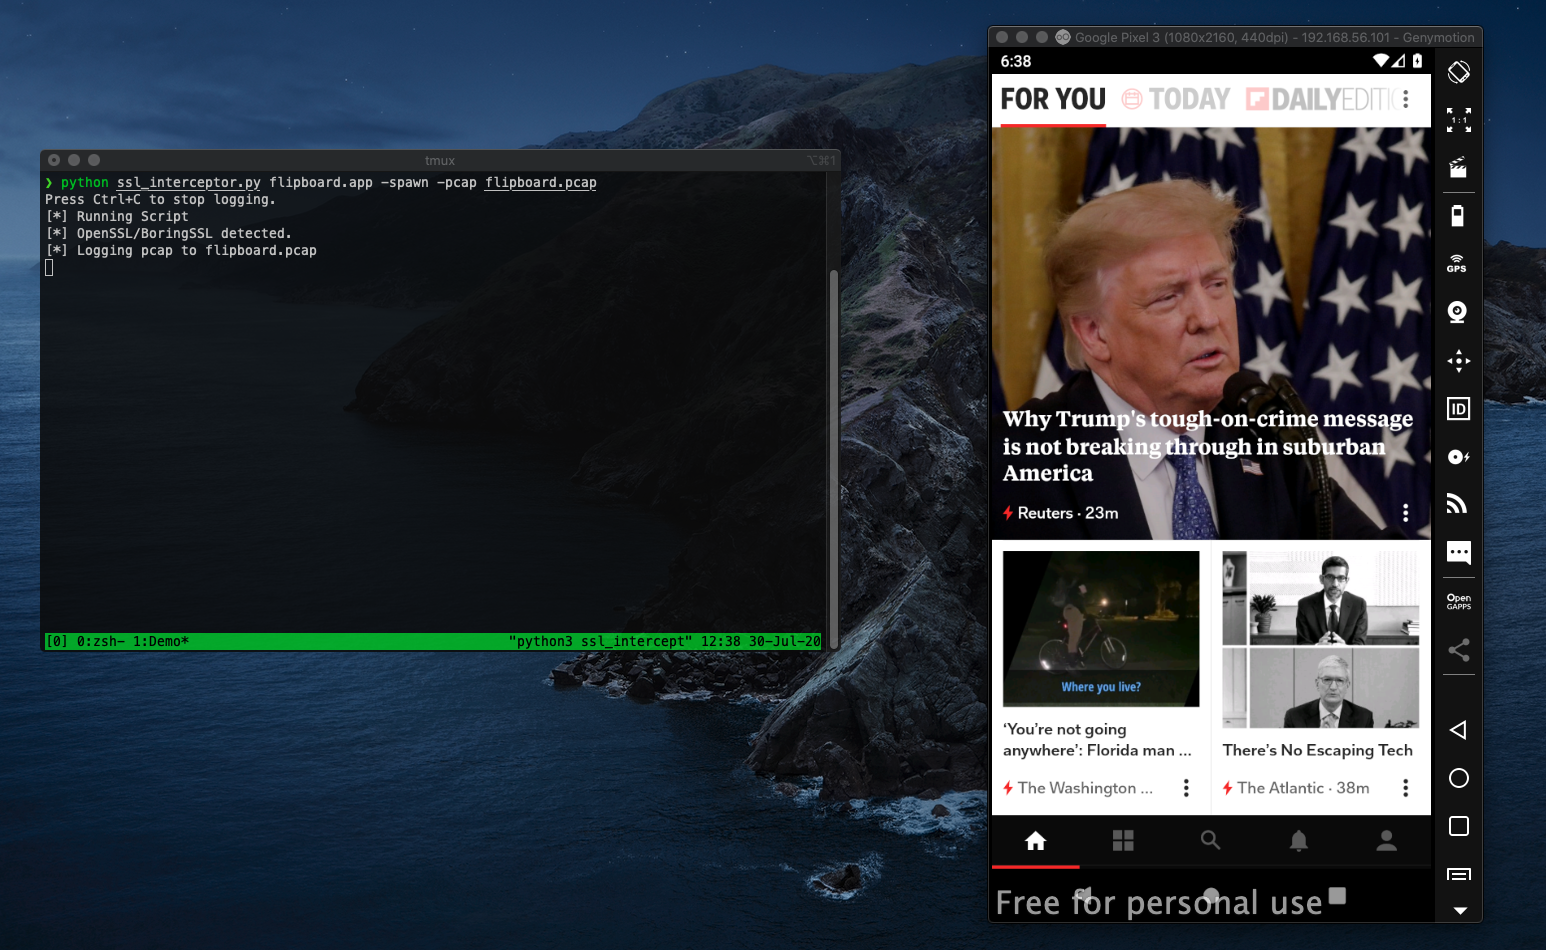Open options menu on Reuters Trump article

1405,513
